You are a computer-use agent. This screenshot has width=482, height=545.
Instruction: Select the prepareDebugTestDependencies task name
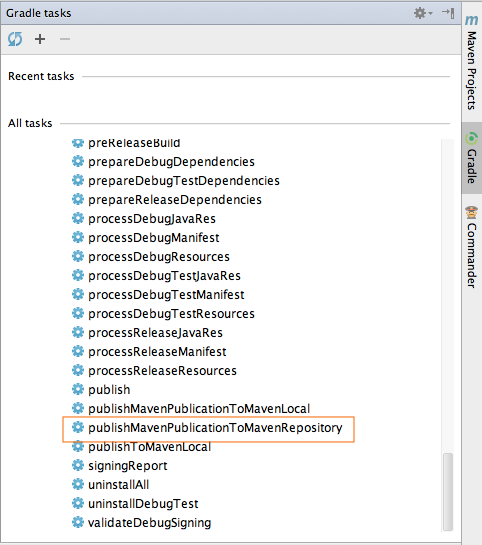click(184, 181)
